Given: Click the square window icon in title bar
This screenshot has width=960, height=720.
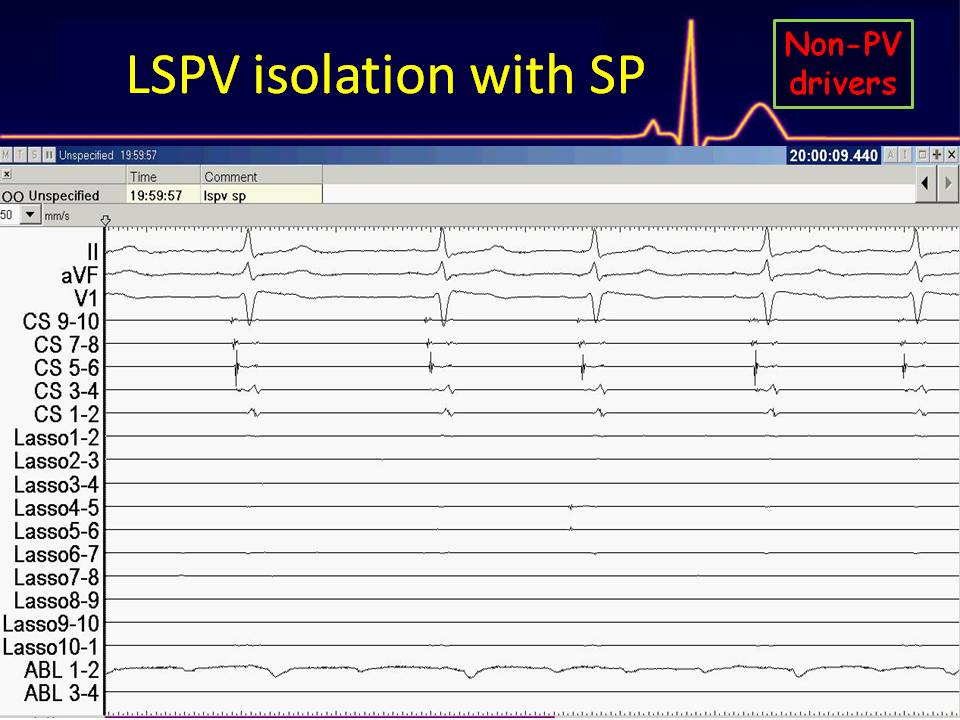Looking at the screenshot, I should (x=922, y=155).
